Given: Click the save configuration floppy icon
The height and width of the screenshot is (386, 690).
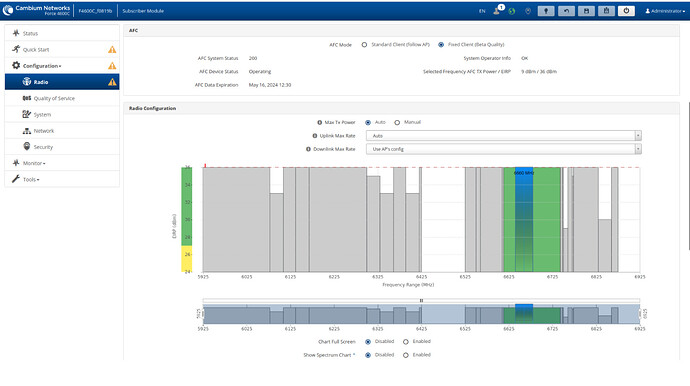Looking at the screenshot, I should 586,11.
